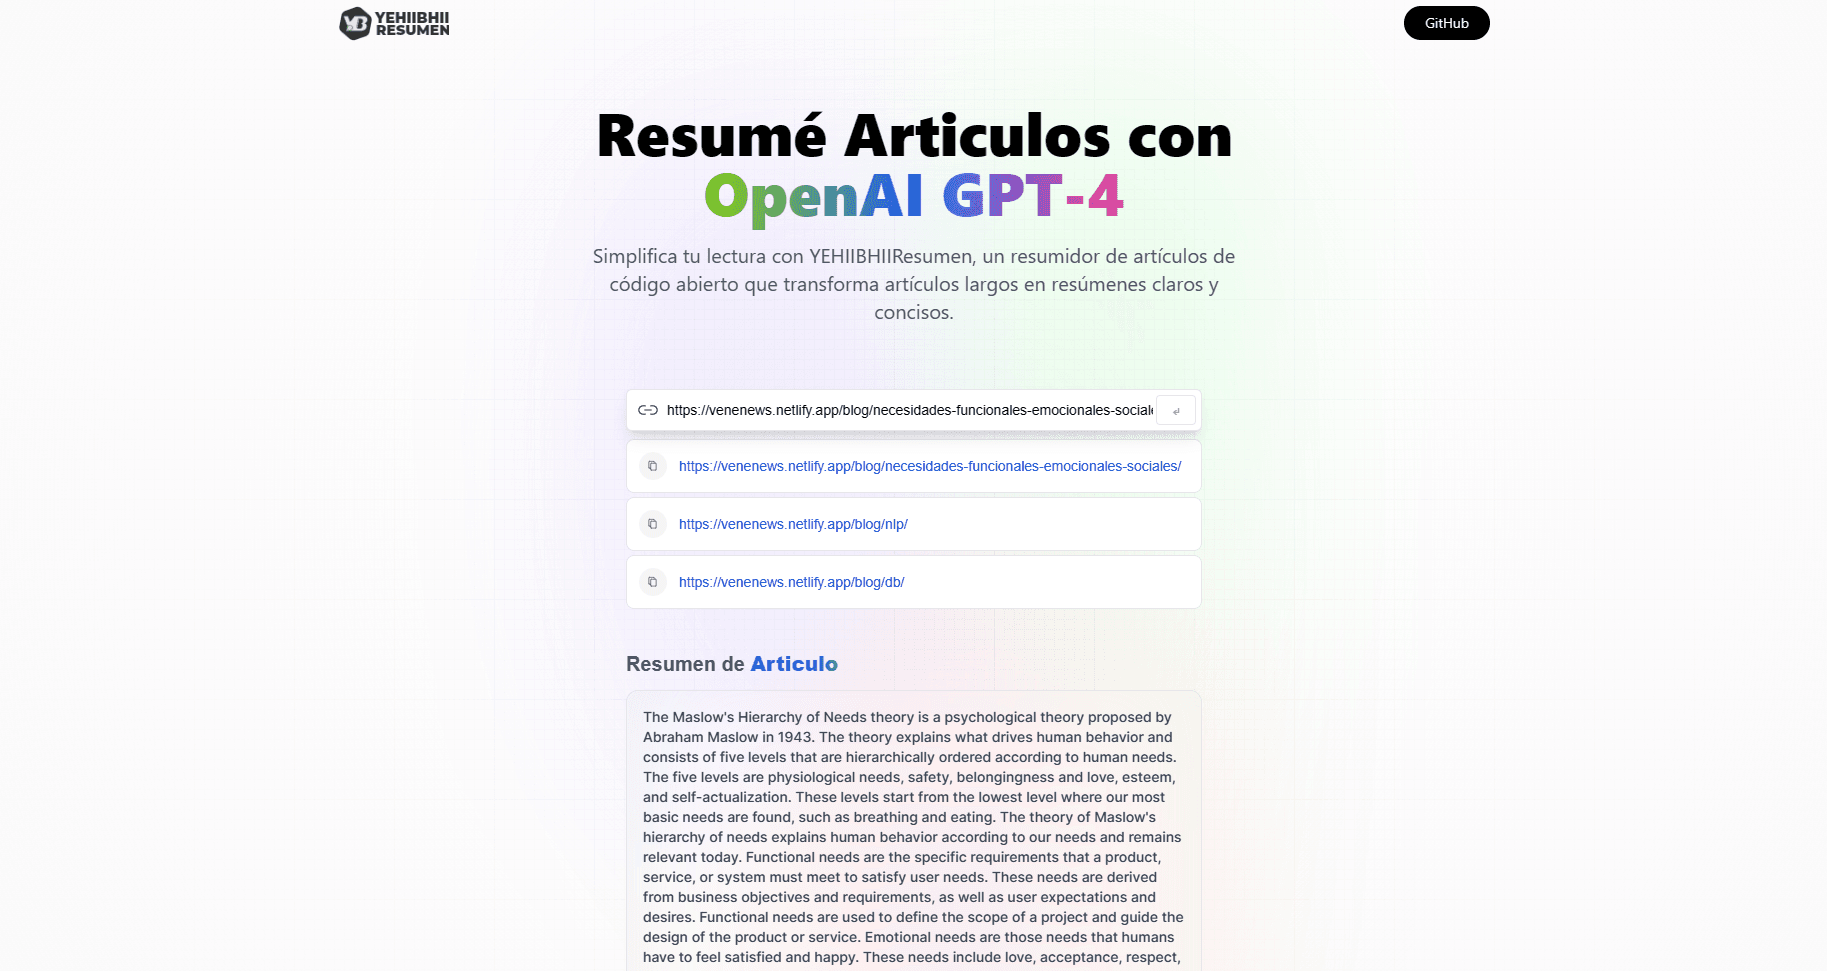Open the necesidades-funcionales-emocionales-sociales history link
This screenshot has width=1827, height=971.
point(930,466)
